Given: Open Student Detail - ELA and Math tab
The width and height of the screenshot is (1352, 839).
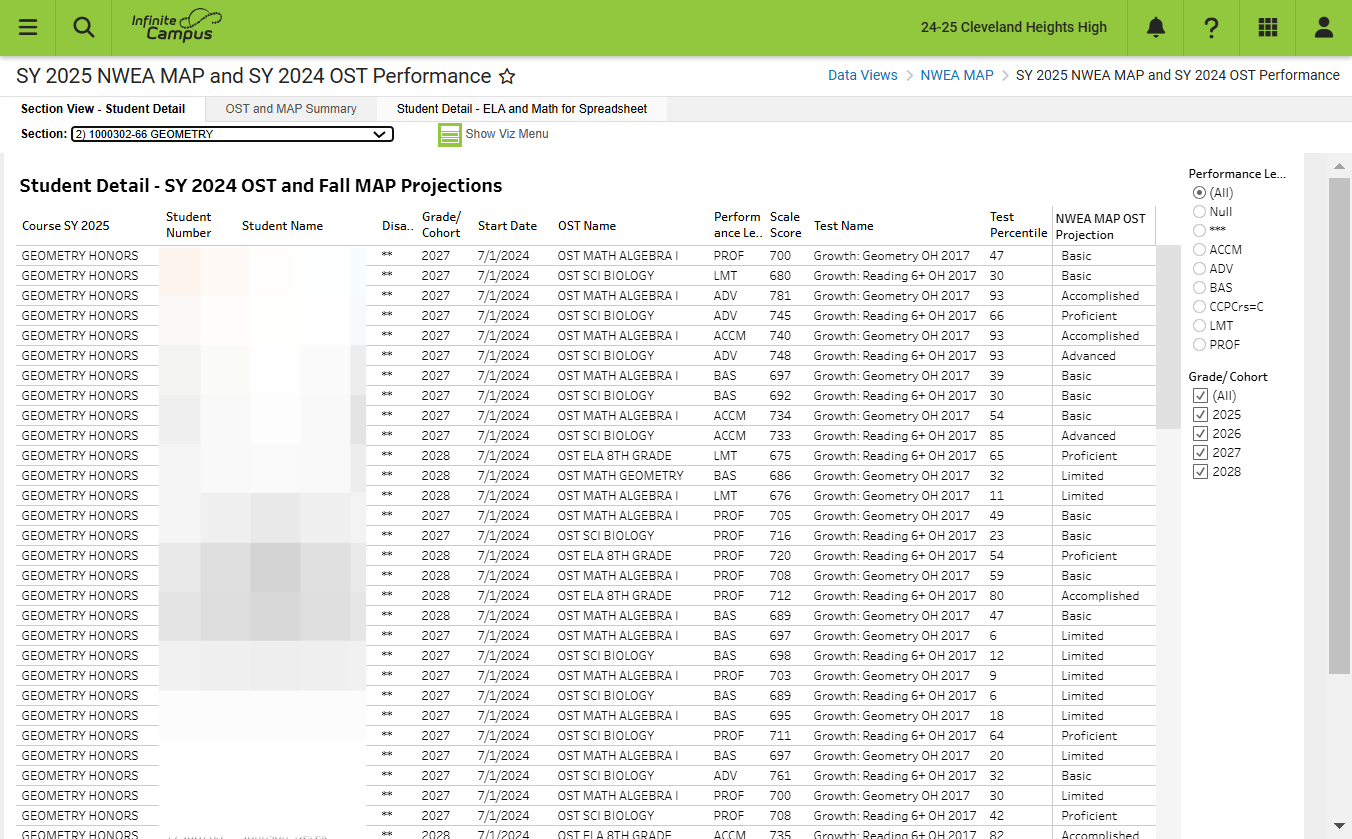Looking at the screenshot, I should [x=522, y=109].
